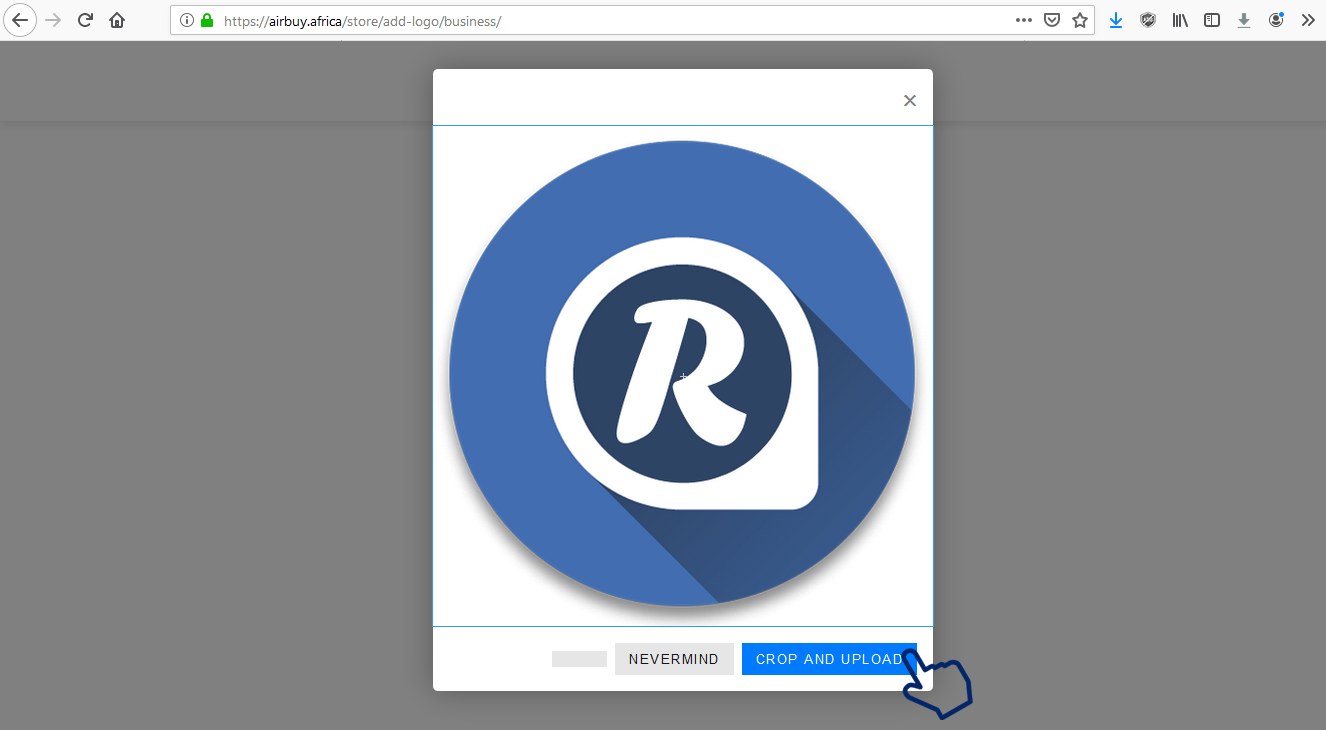Reload the current page

86,20
